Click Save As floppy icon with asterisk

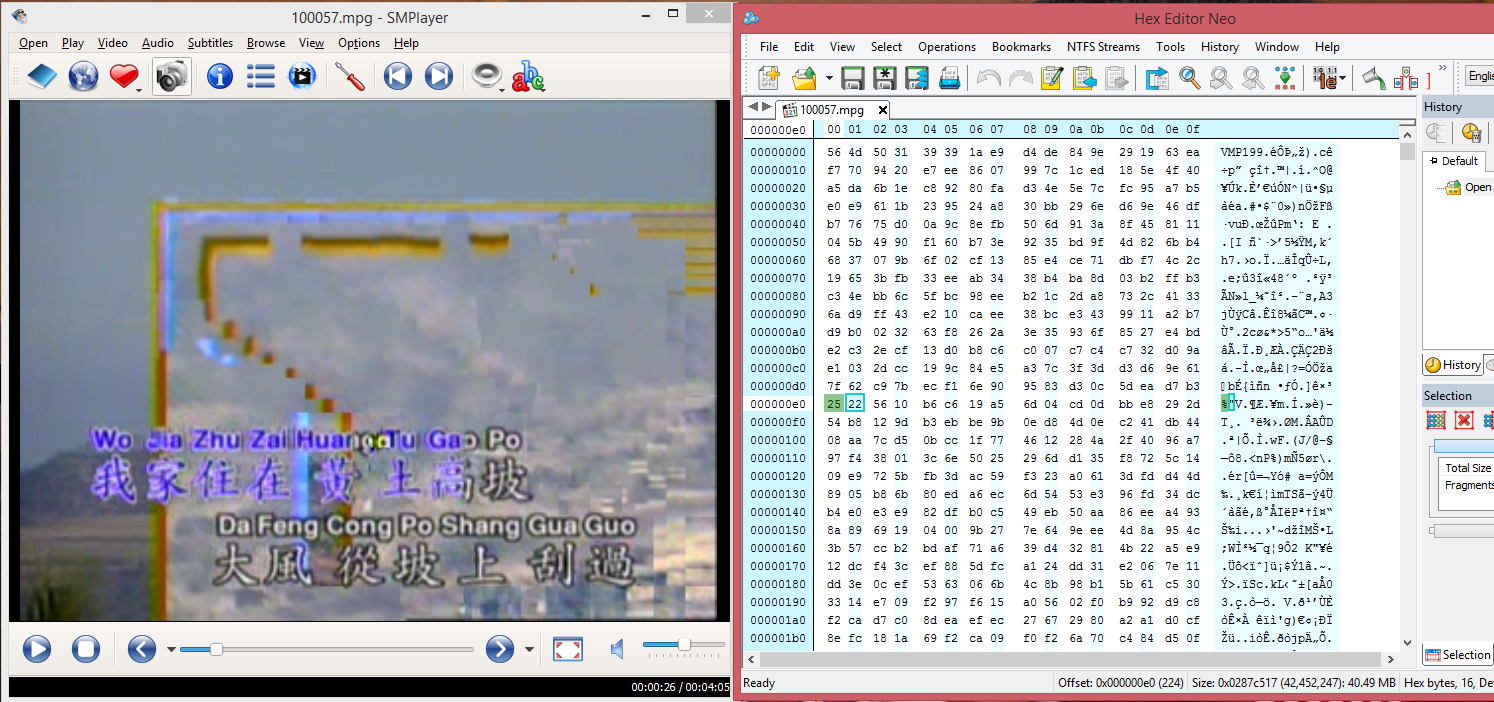[884, 77]
